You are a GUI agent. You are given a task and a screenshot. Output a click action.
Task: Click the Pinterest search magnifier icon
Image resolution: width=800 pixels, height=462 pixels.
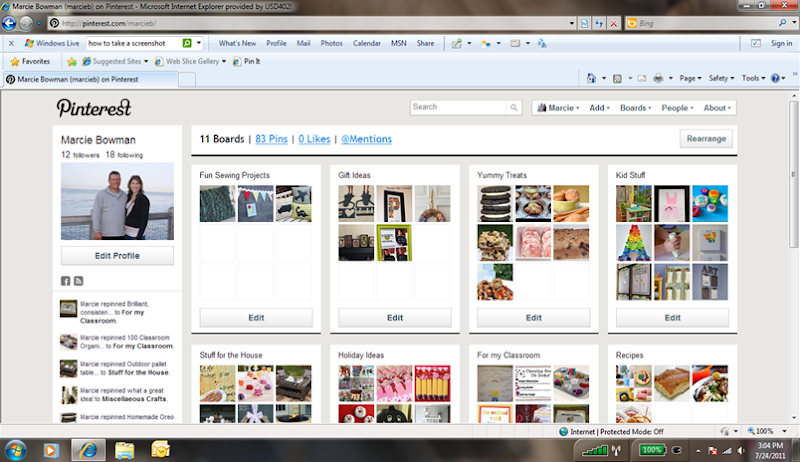(x=514, y=107)
